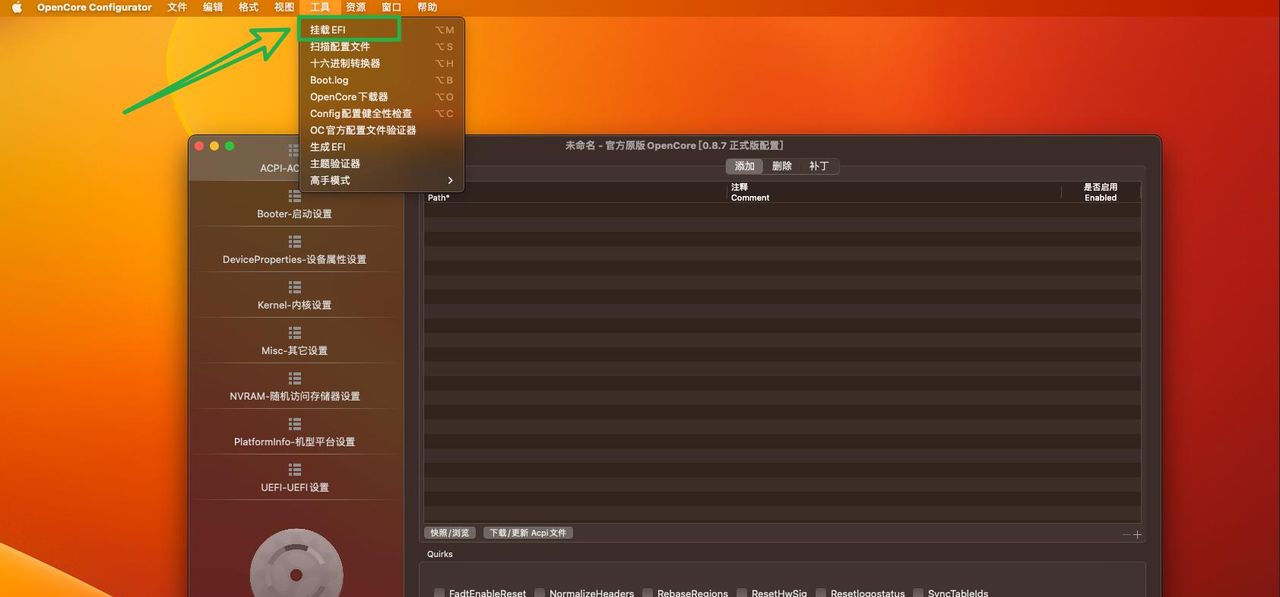The width and height of the screenshot is (1280, 597).
Task: Choose 生成 EFI menu item
Action: [x=381, y=147]
